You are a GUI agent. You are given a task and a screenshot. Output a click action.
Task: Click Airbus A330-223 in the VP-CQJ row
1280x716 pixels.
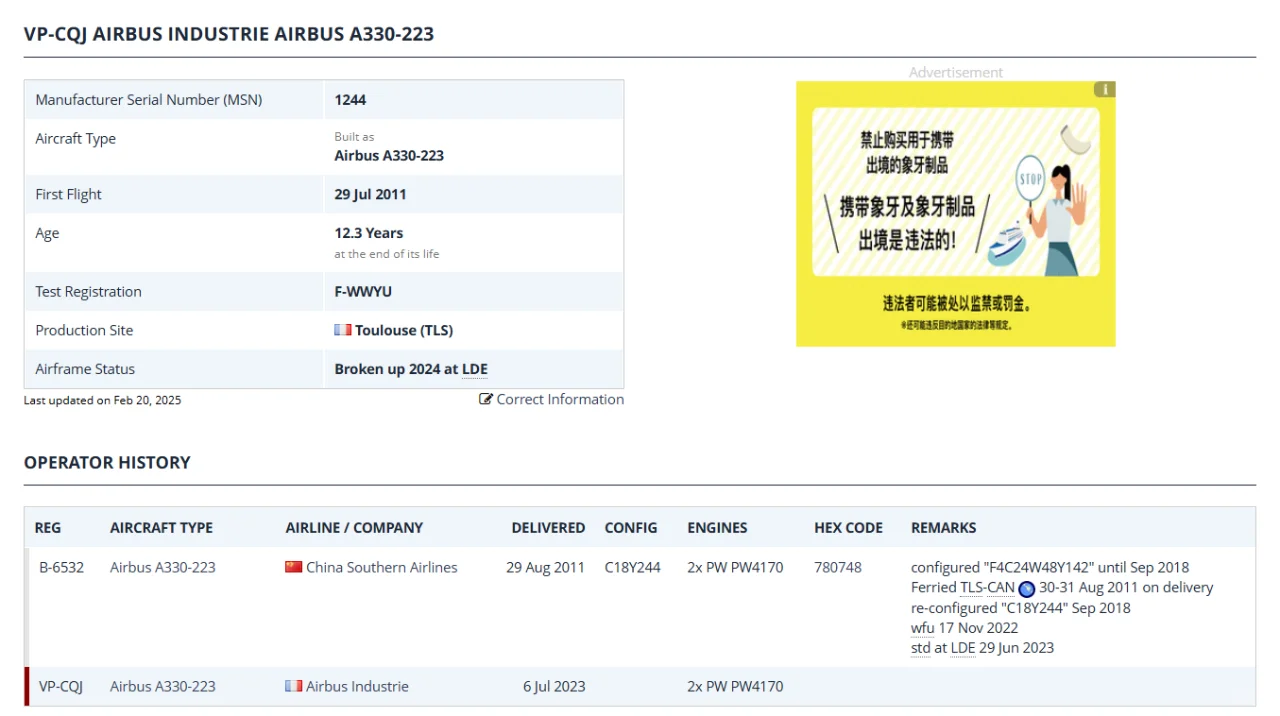tap(163, 686)
